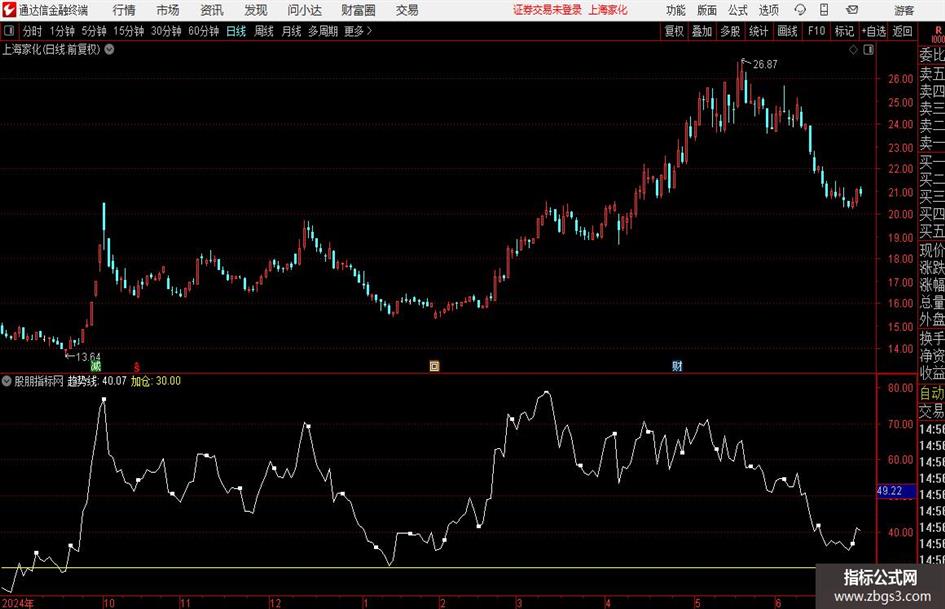
Task: Switch to the 30分钟 period tab
Action: pos(166,31)
